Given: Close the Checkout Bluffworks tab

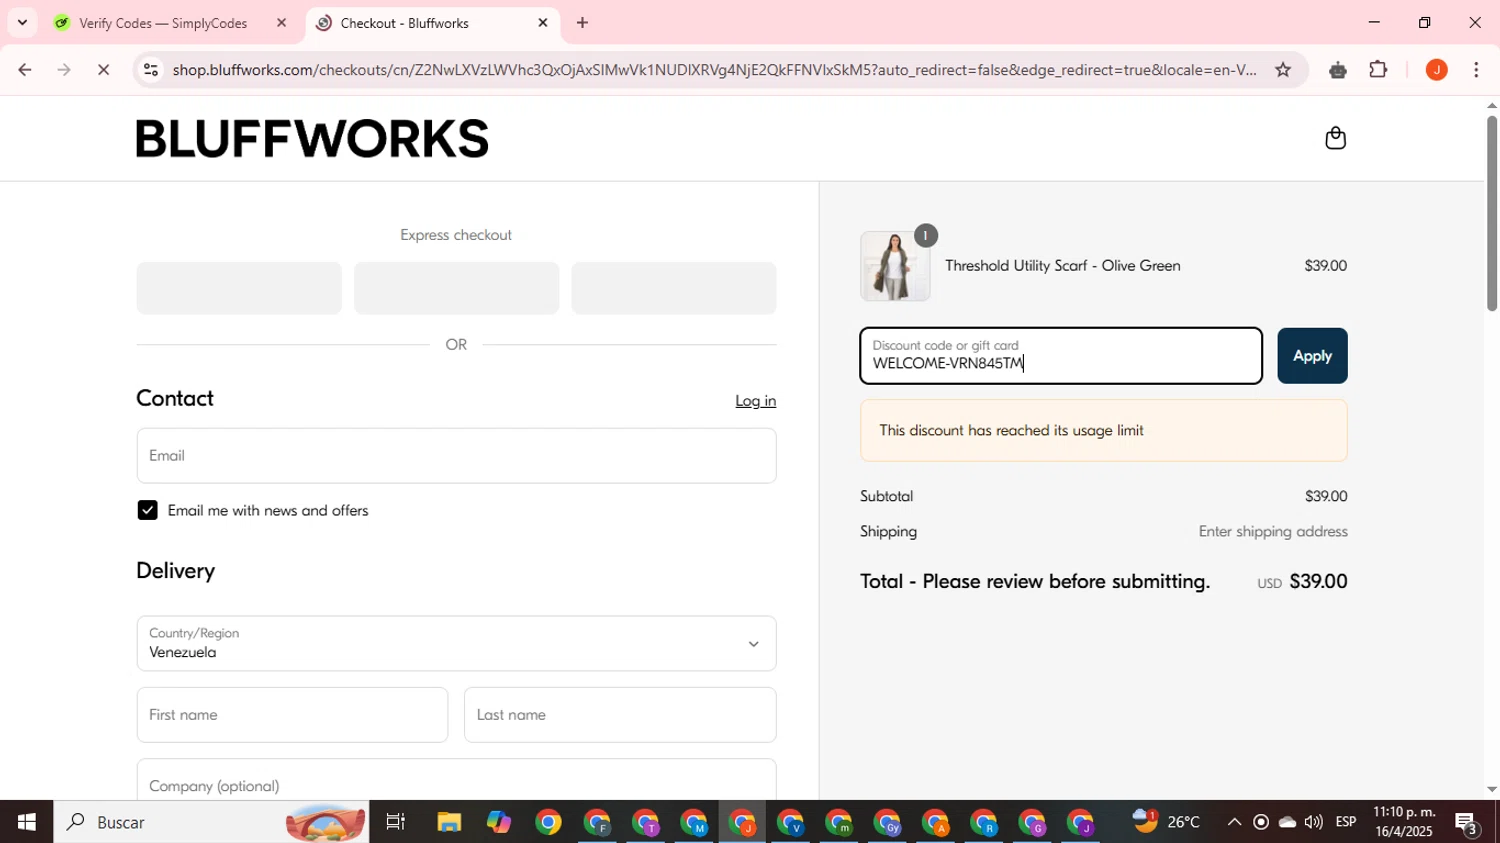Looking at the screenshot, I should pos(543,22).
